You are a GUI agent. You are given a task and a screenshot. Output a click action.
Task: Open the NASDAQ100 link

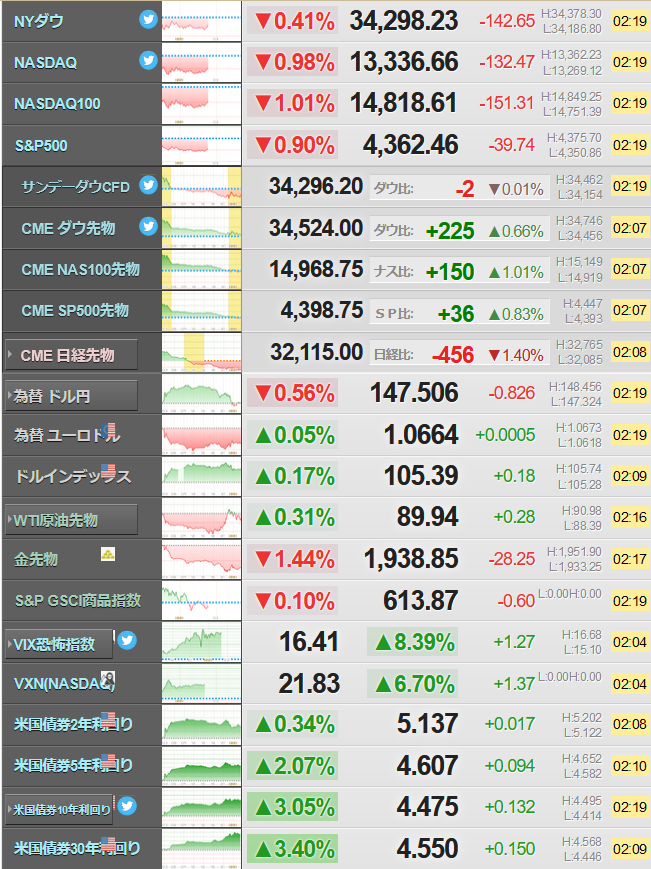57,104
